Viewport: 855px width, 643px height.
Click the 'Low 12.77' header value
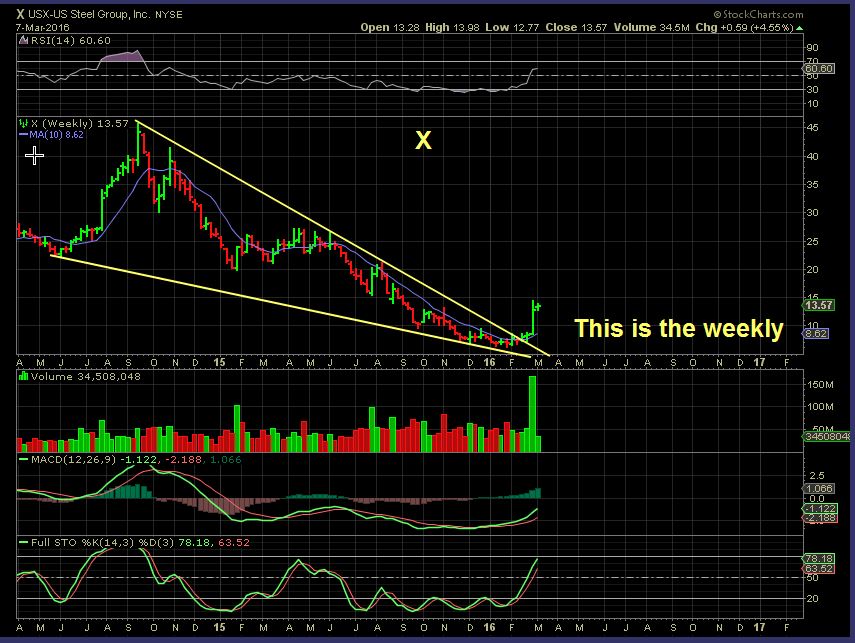512,27
